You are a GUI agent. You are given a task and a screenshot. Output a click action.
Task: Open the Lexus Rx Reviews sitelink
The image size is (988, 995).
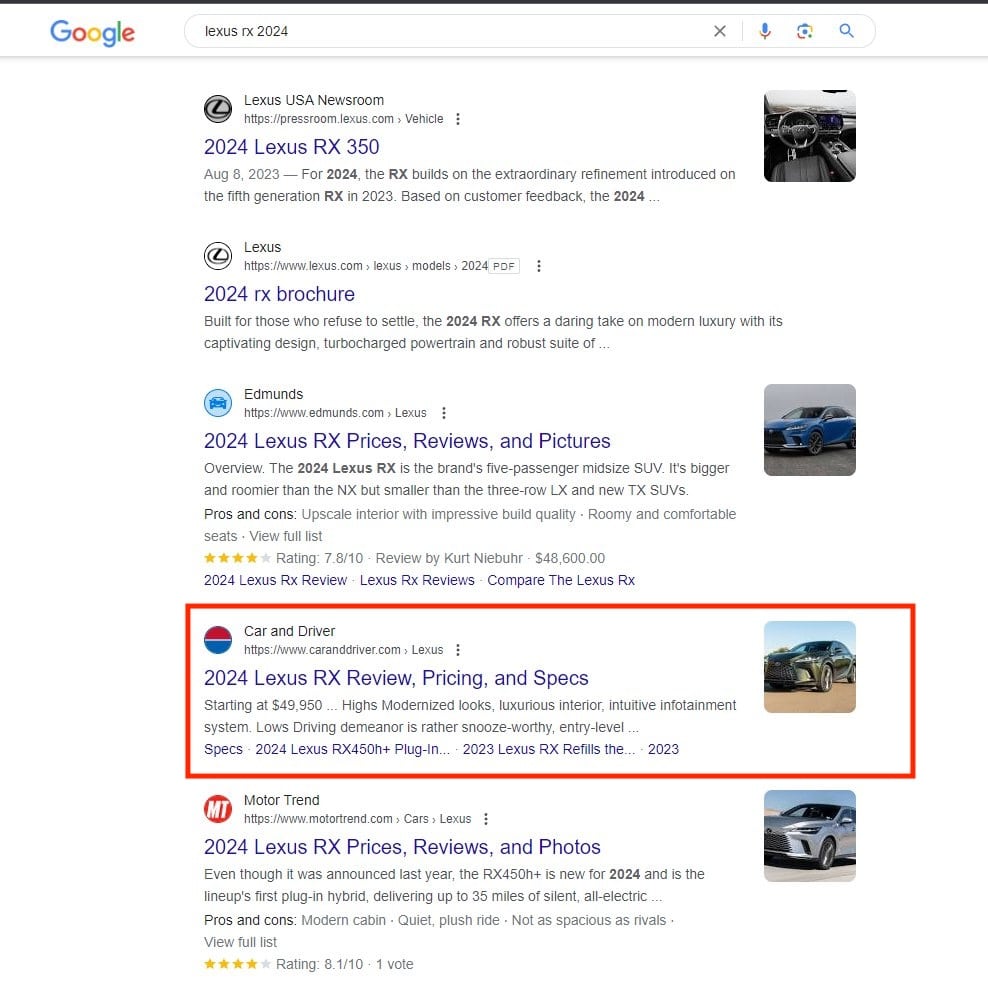click(417, 580)
